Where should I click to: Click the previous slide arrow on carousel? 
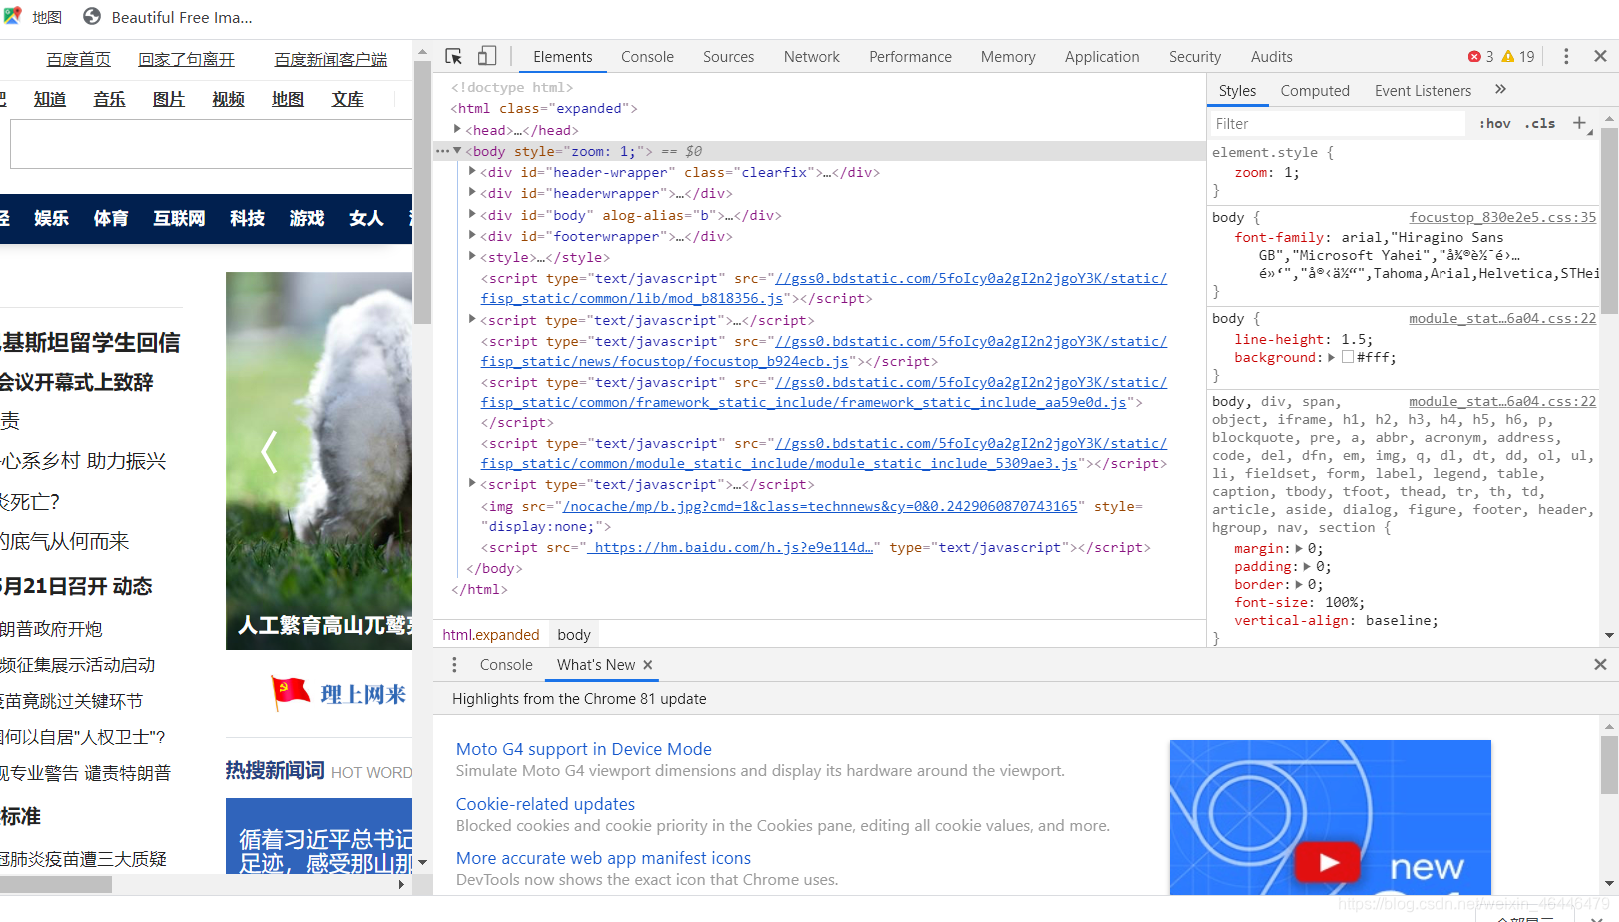[268, 451]
